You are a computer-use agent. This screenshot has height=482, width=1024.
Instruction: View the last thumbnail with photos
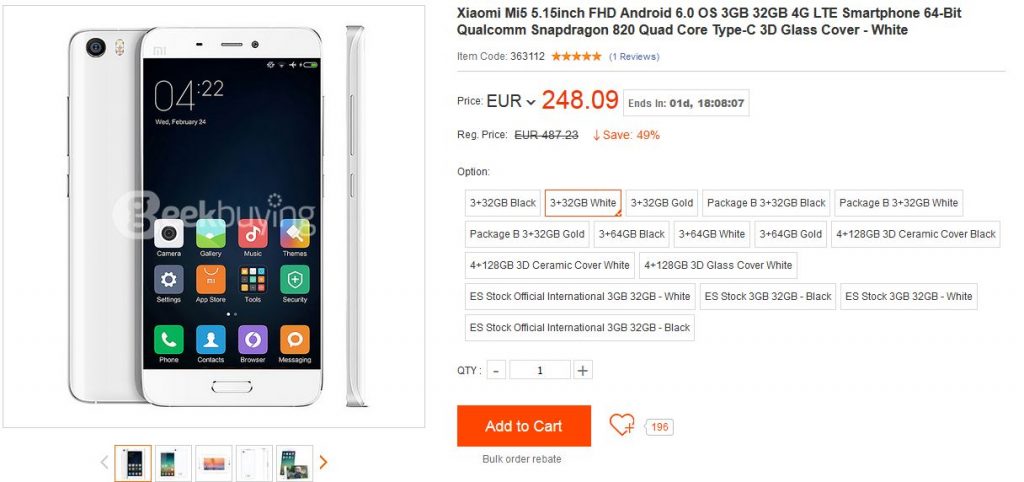295,463
